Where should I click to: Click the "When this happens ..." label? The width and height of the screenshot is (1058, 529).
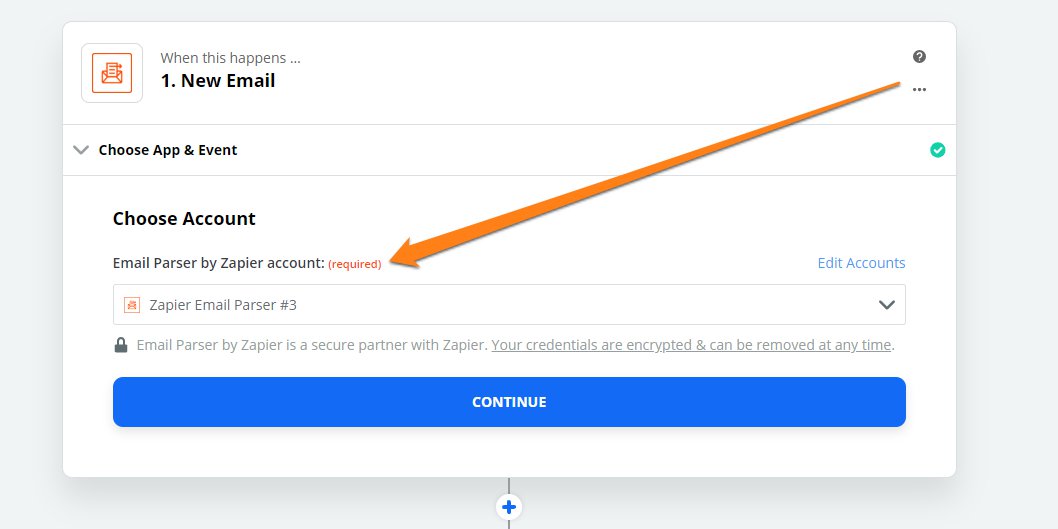coord(230,58)
